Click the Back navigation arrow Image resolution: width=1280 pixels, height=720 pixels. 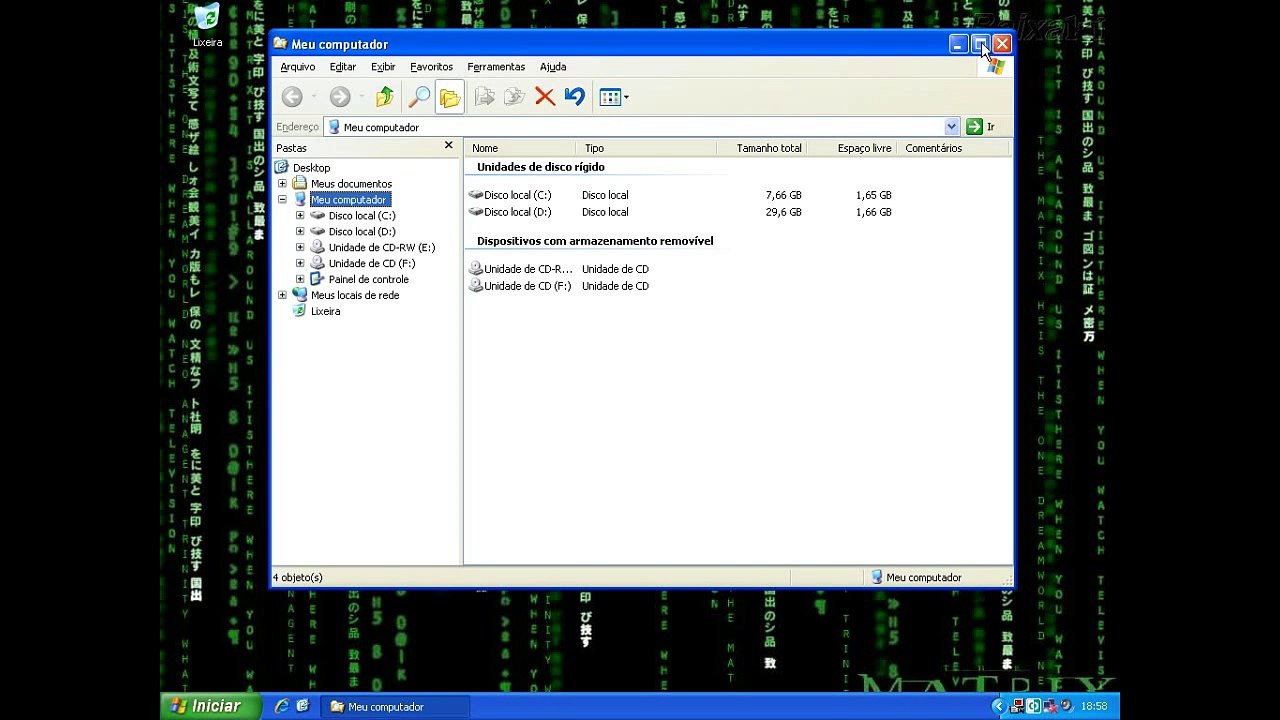(x=292, y=97)
